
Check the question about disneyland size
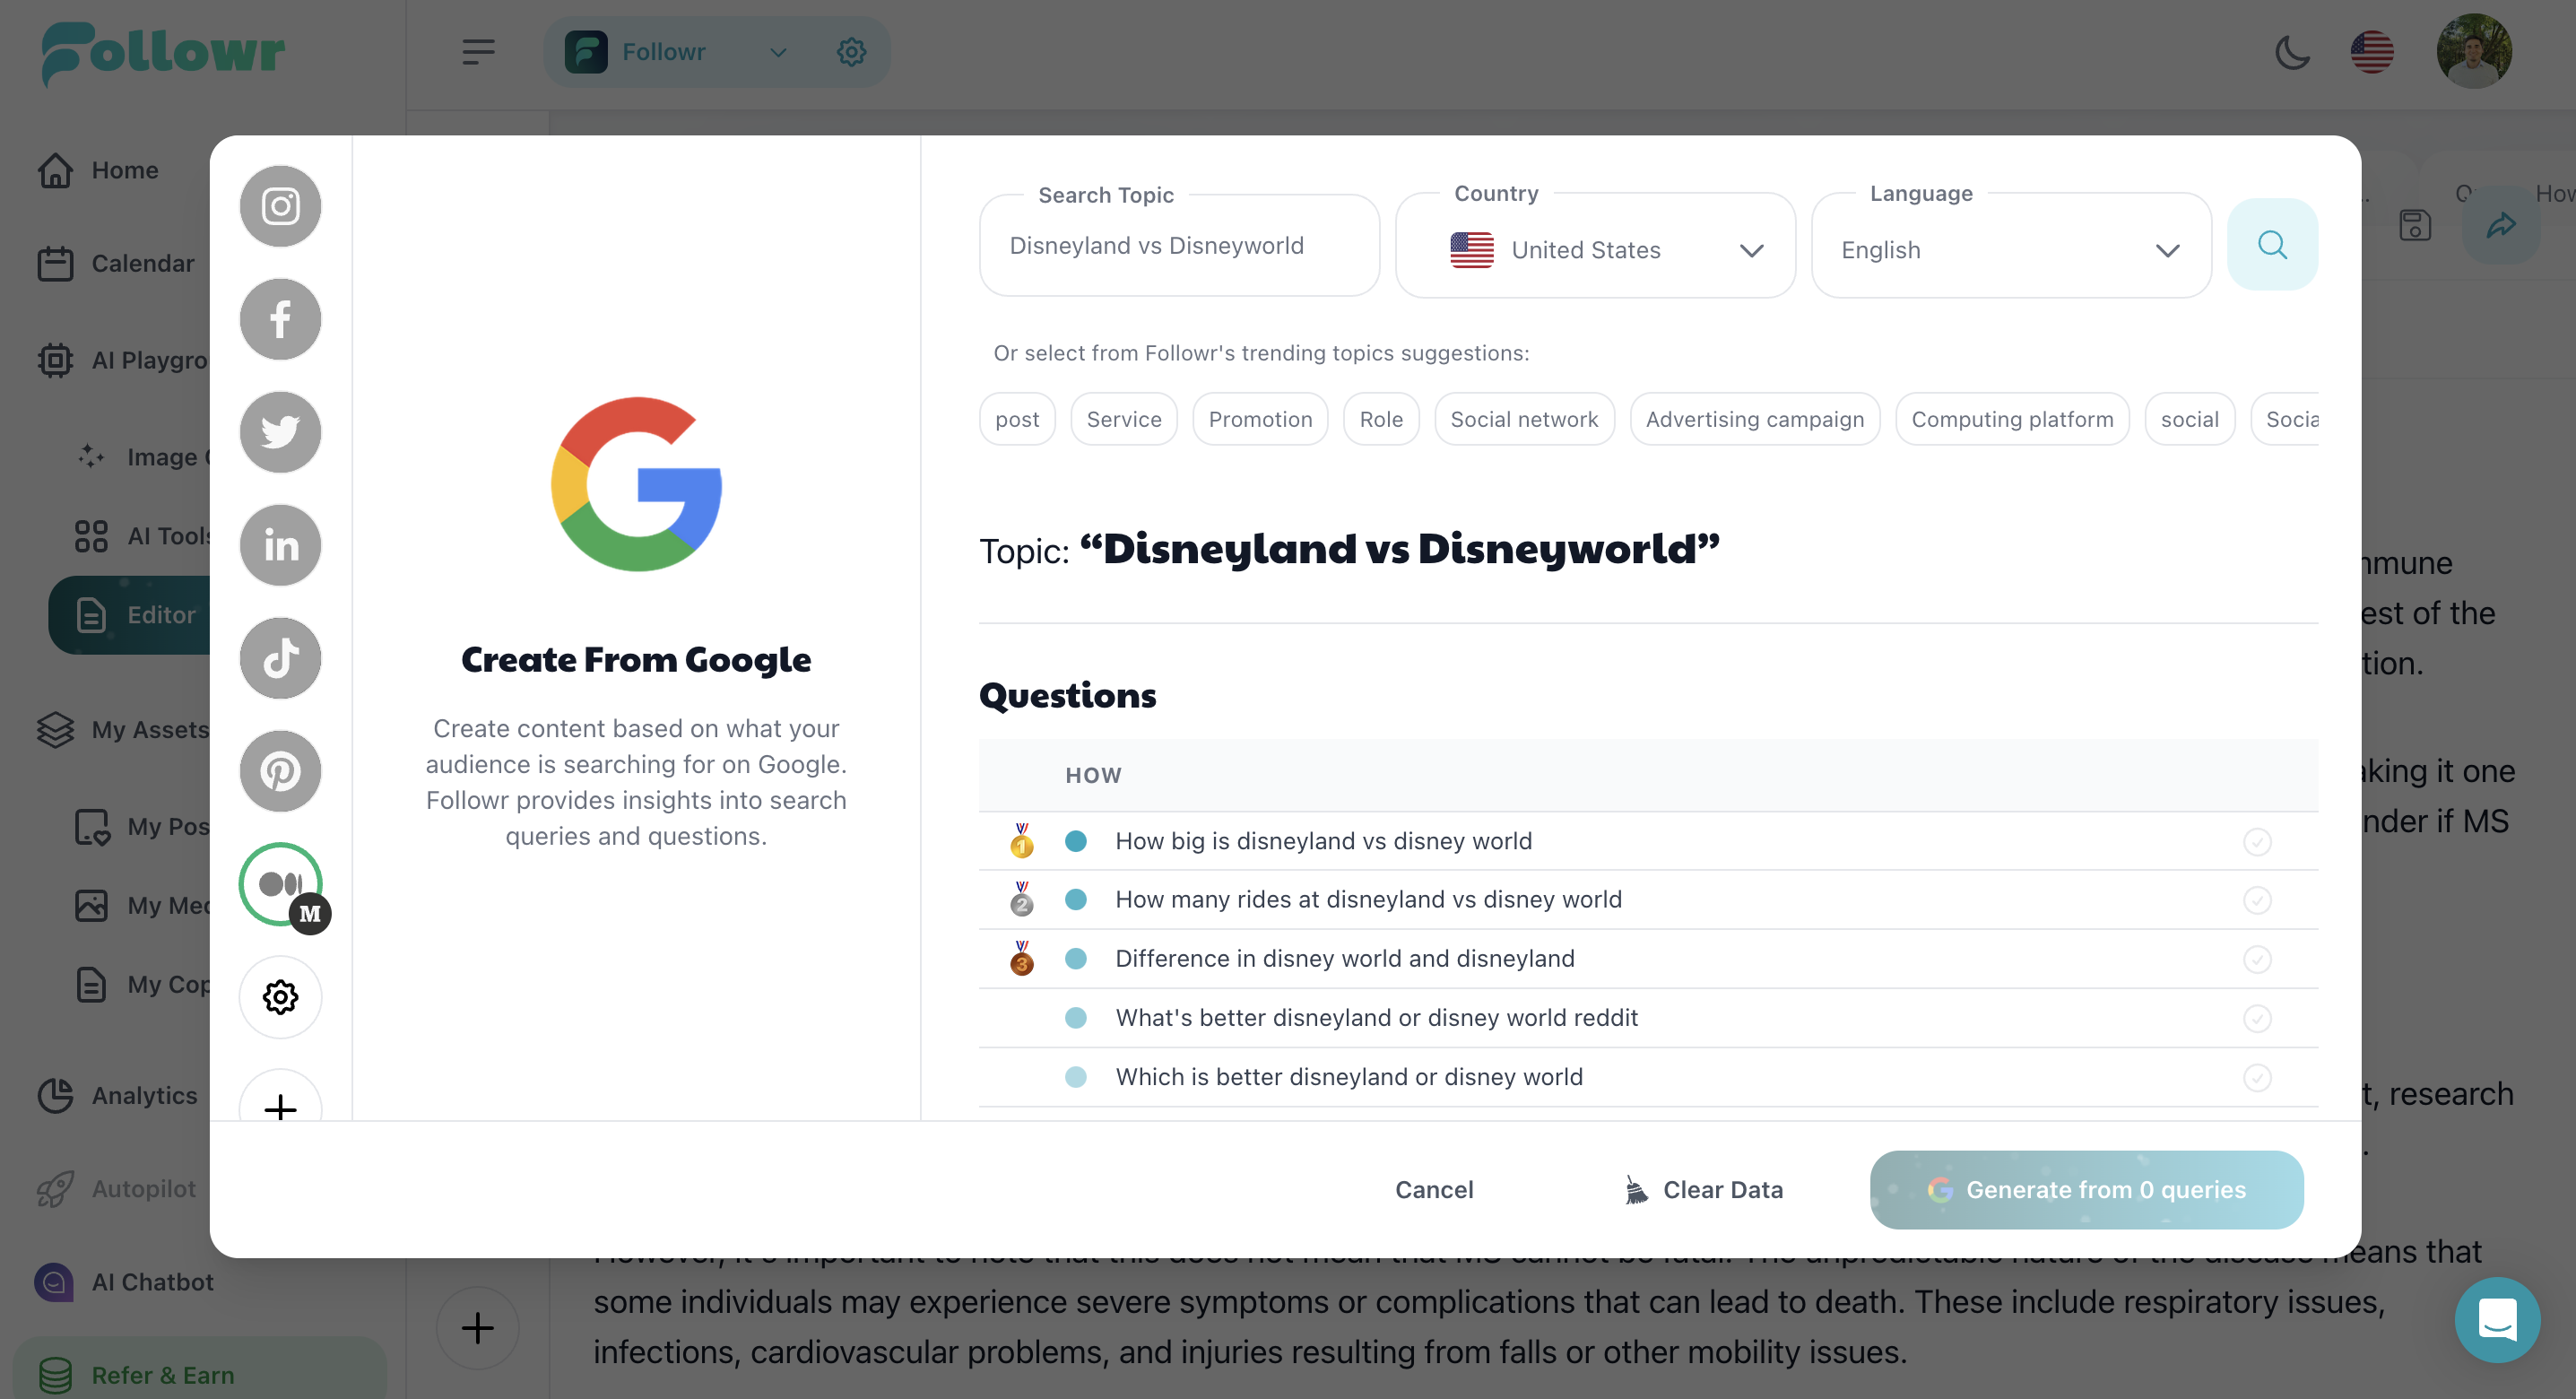pos(2258,841)
